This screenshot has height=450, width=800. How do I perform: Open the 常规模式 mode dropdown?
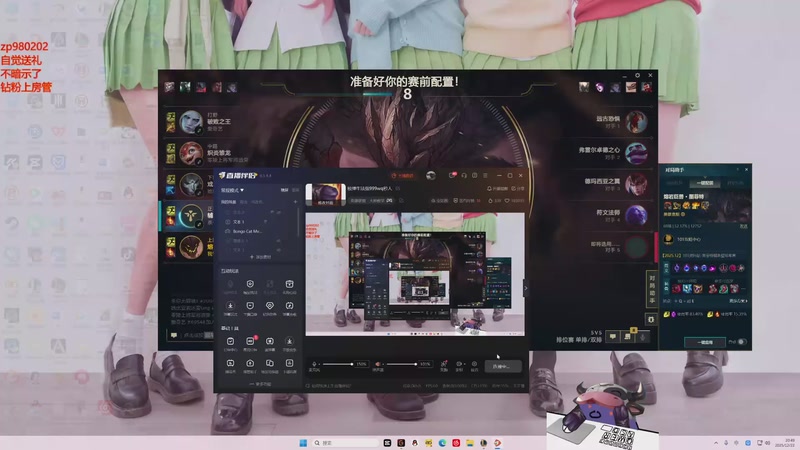tap(232, 190)
